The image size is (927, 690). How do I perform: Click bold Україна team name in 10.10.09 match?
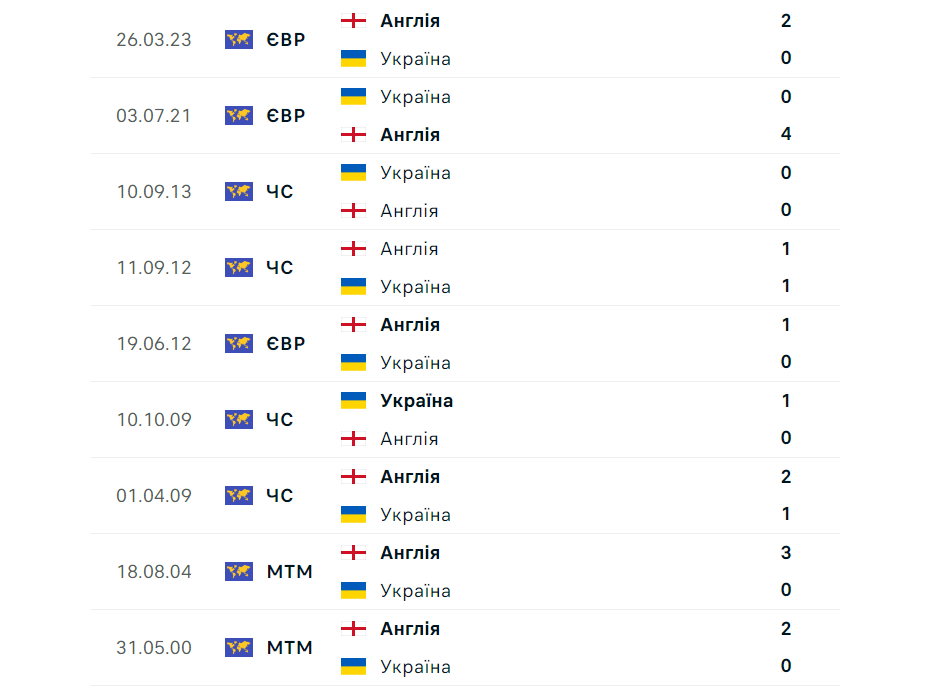point(416,401)
